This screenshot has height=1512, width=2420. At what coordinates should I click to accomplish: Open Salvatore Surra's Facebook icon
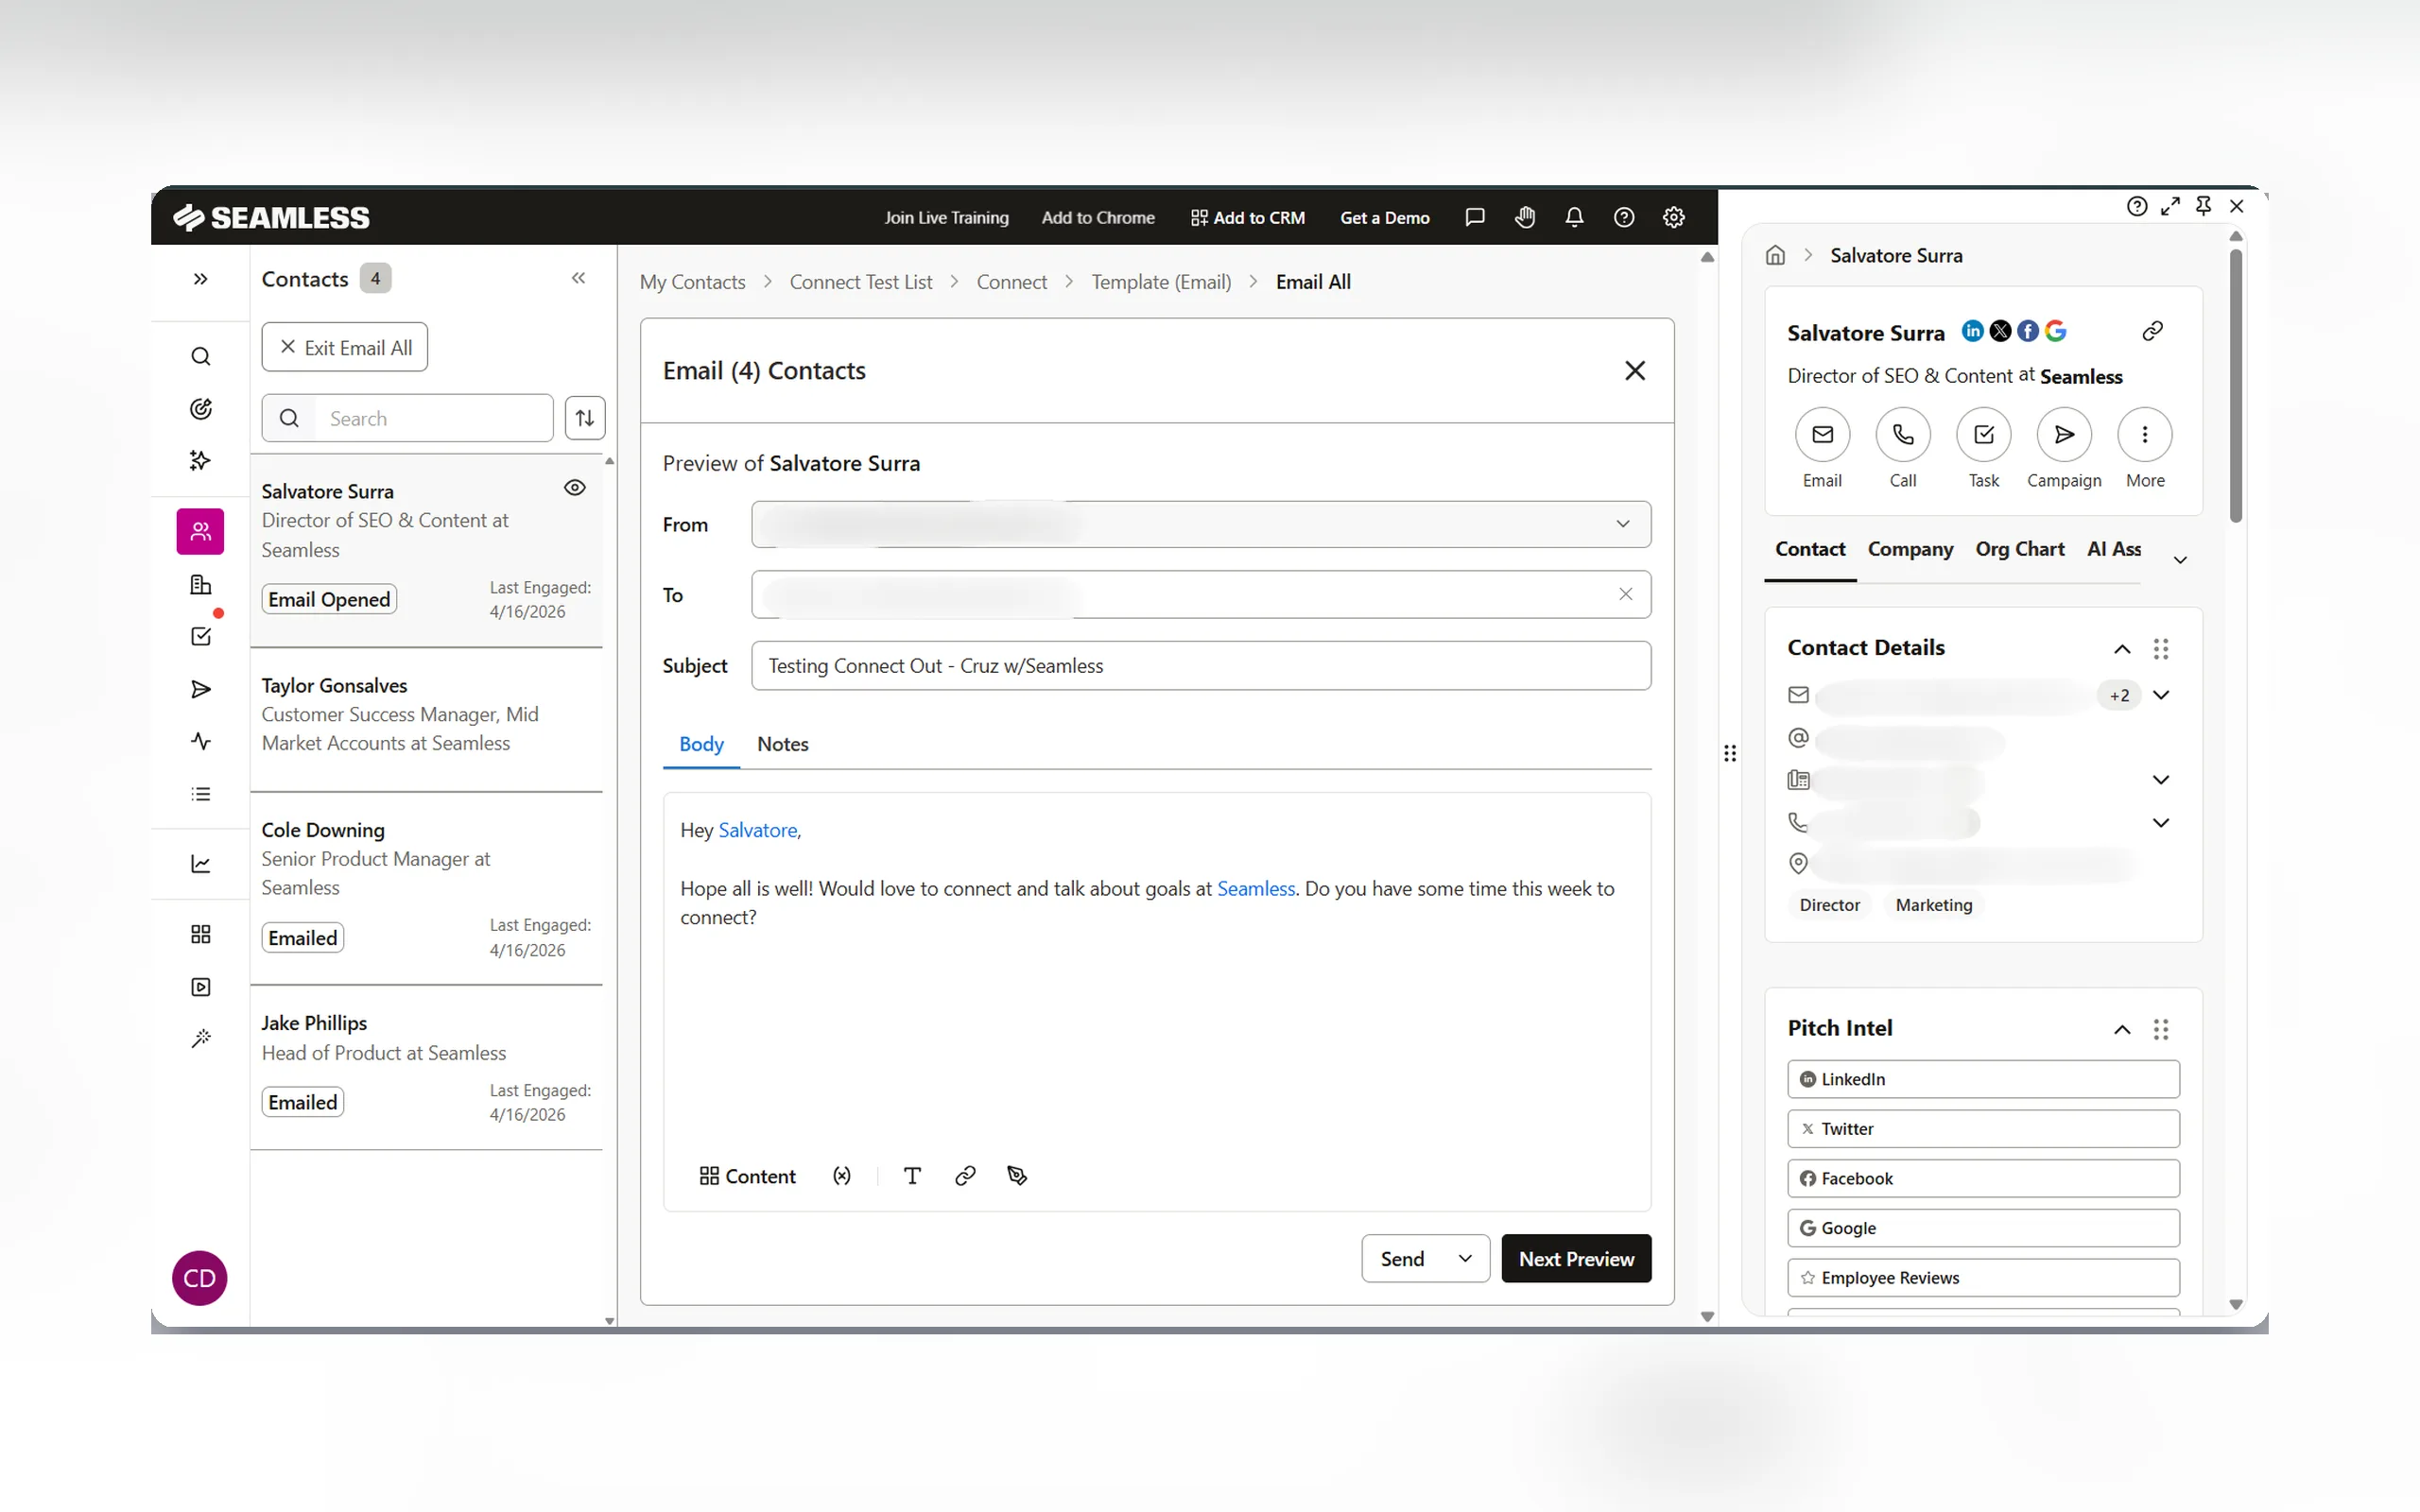[x=2028, y=331]
